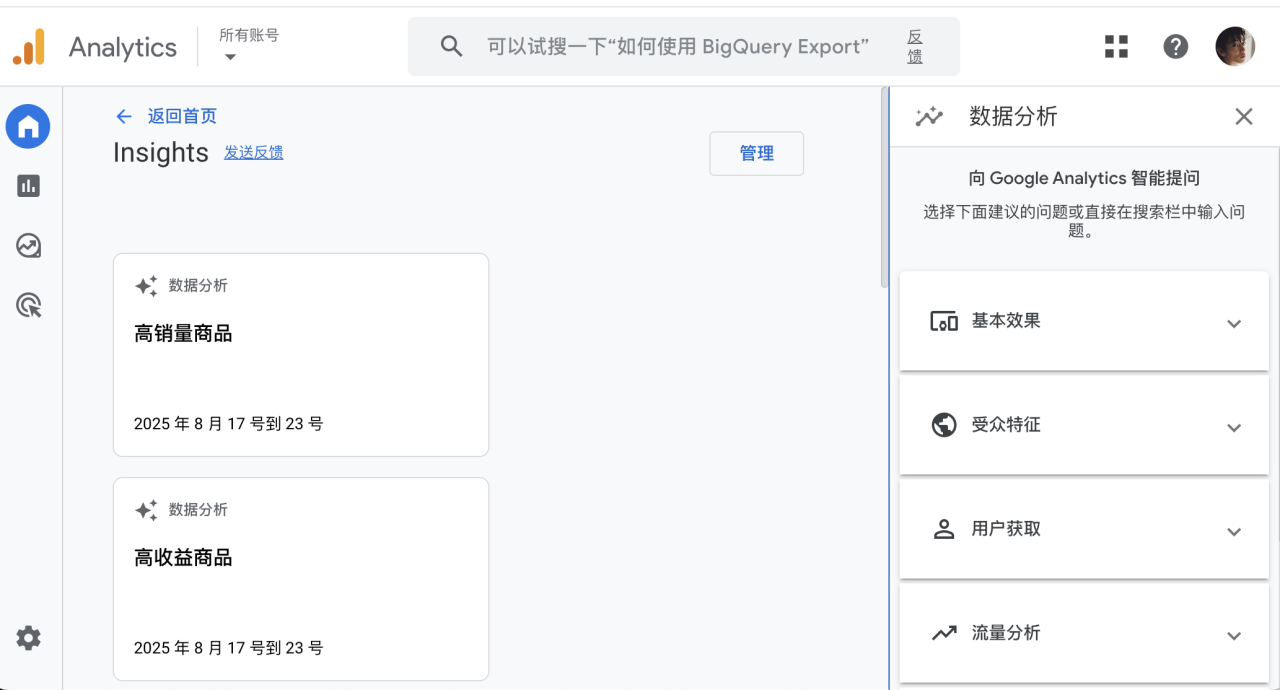
Task: Click the search magnifier icon
Action: pyautogui.click(x=452, y=46)
